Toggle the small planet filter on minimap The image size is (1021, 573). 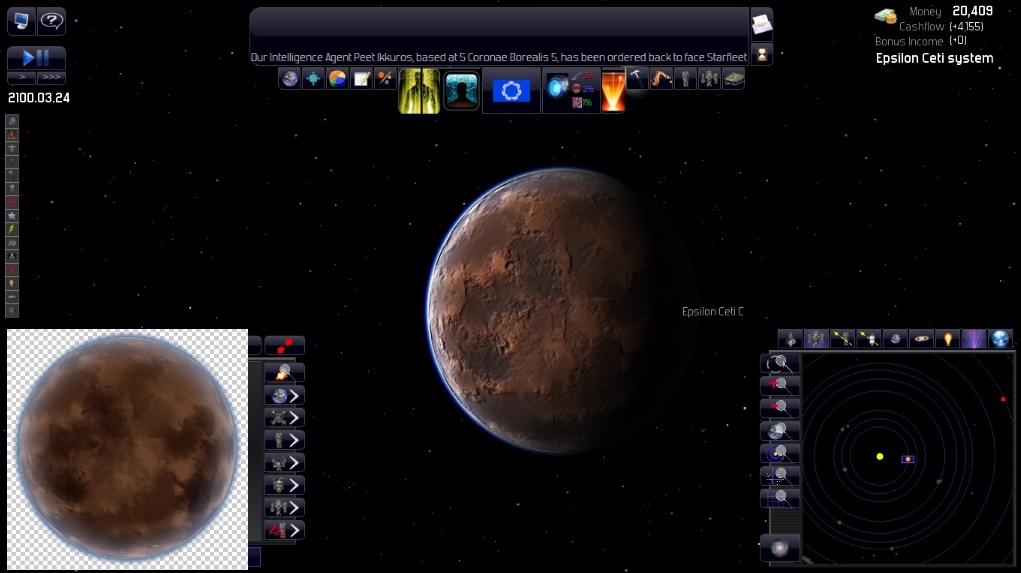(x=895, y=339)
